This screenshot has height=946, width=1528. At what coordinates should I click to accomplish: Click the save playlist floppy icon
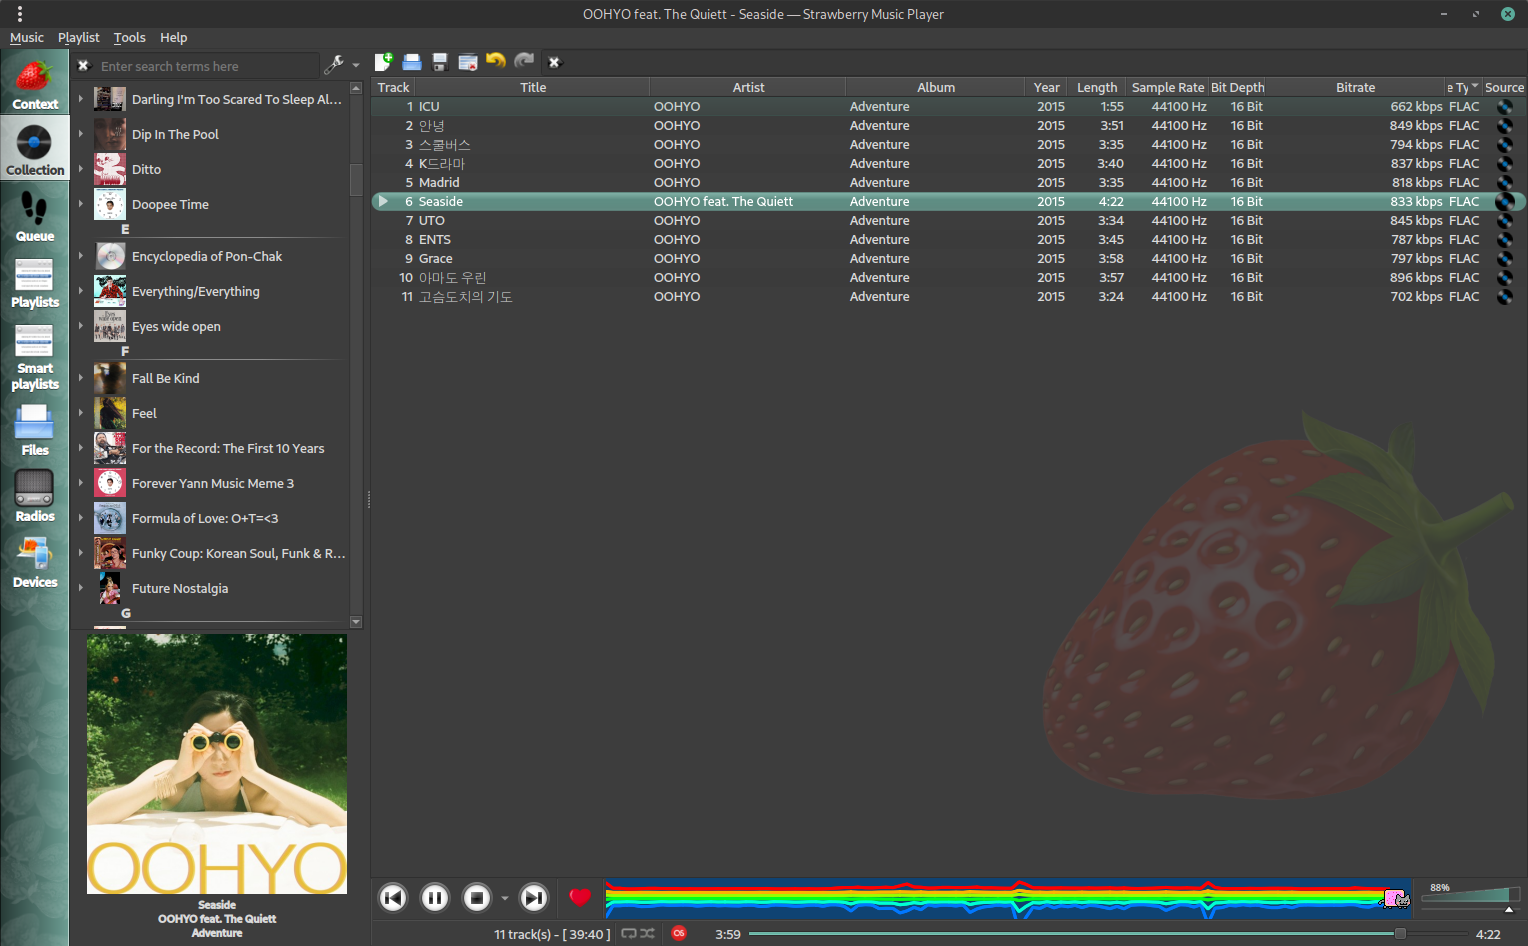[x=439, y=62]
